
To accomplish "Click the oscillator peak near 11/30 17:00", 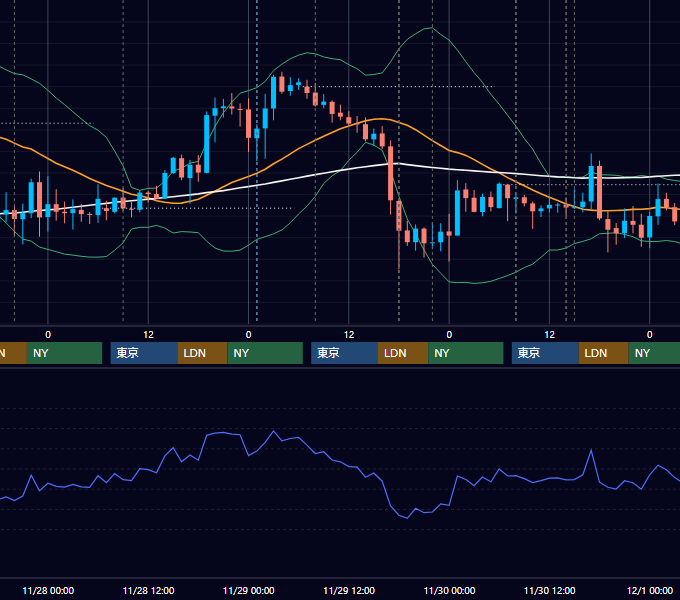I will pyautogui.click(x=591, y=450).
